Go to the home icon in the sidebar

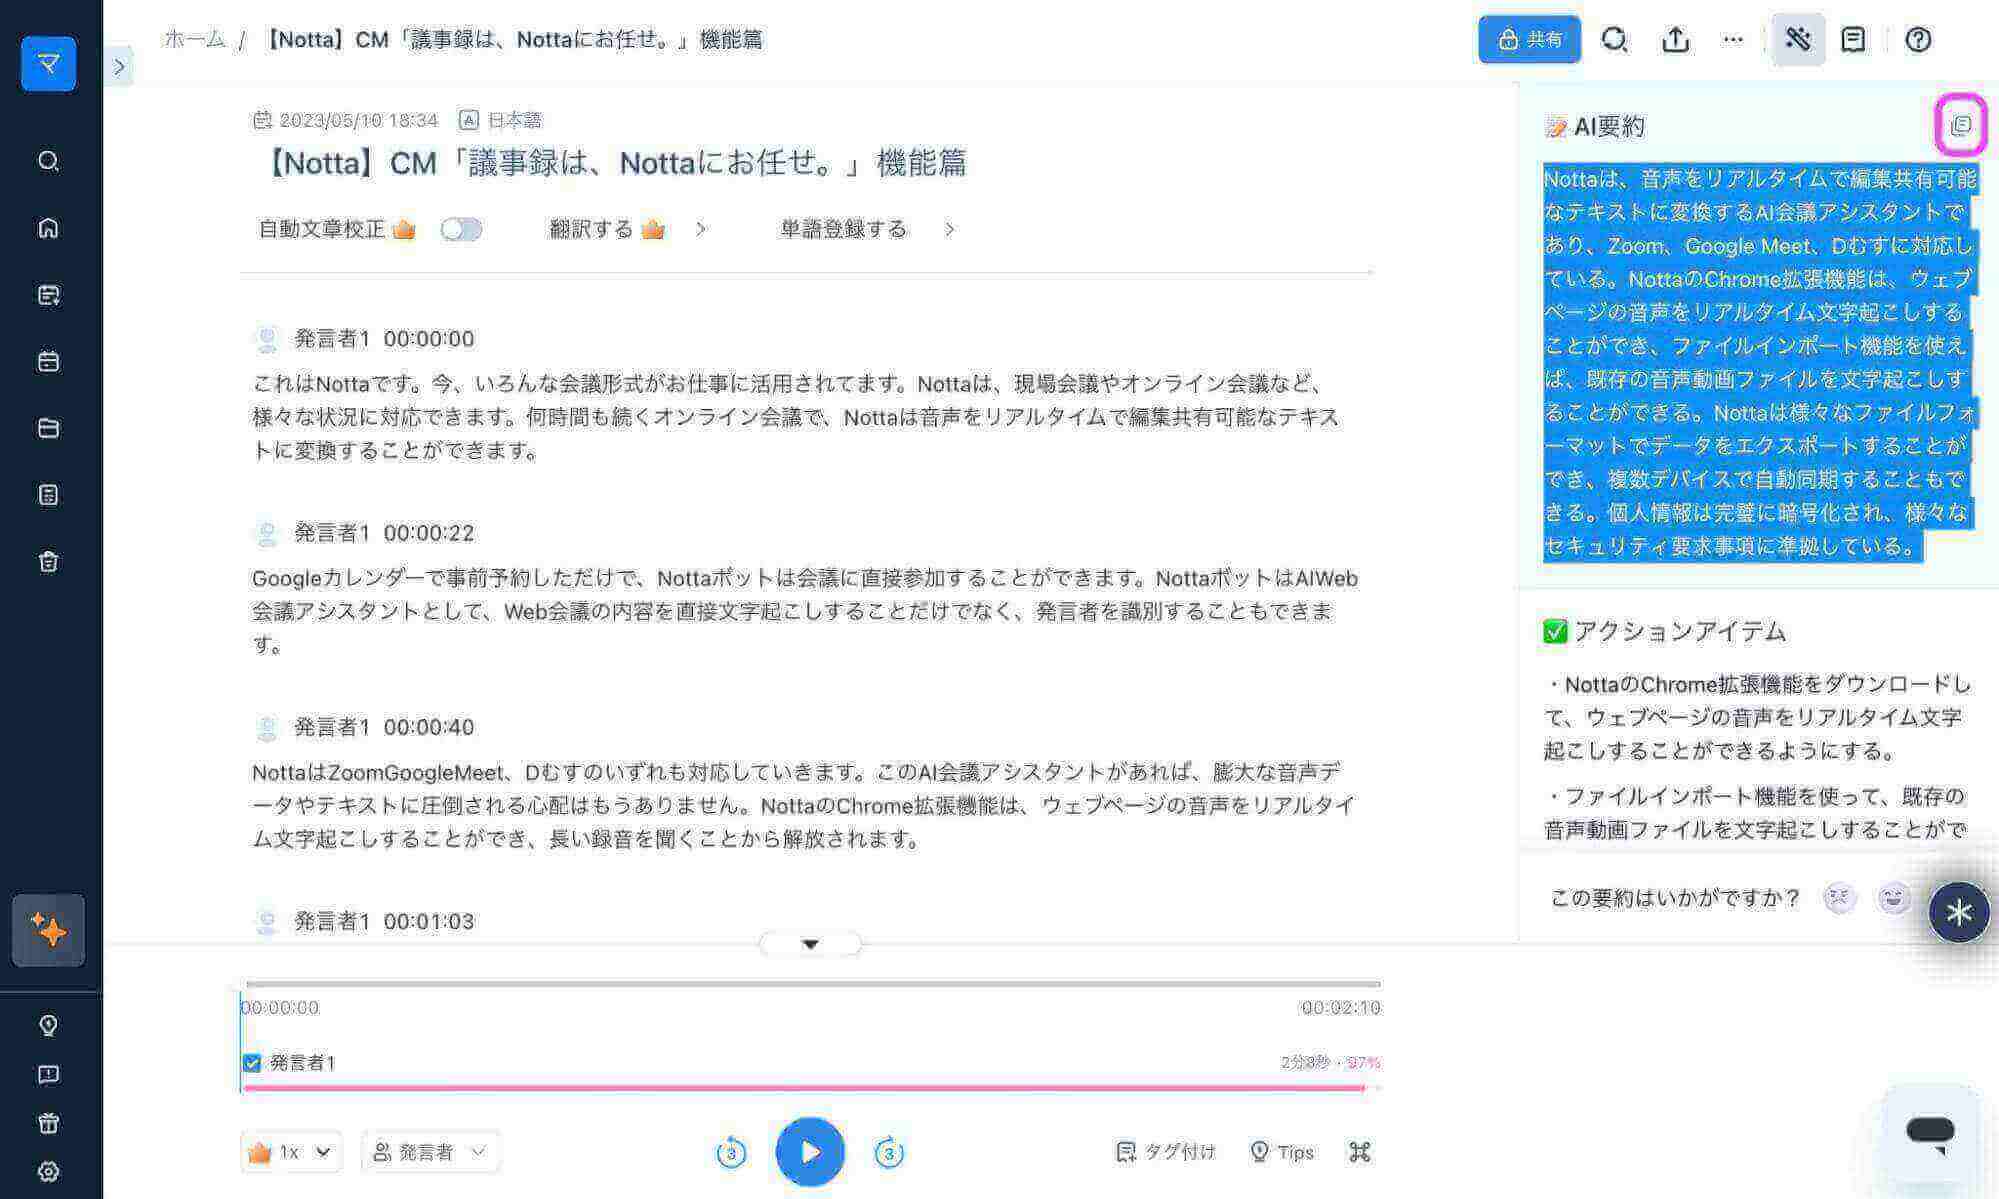coord(48,228)
